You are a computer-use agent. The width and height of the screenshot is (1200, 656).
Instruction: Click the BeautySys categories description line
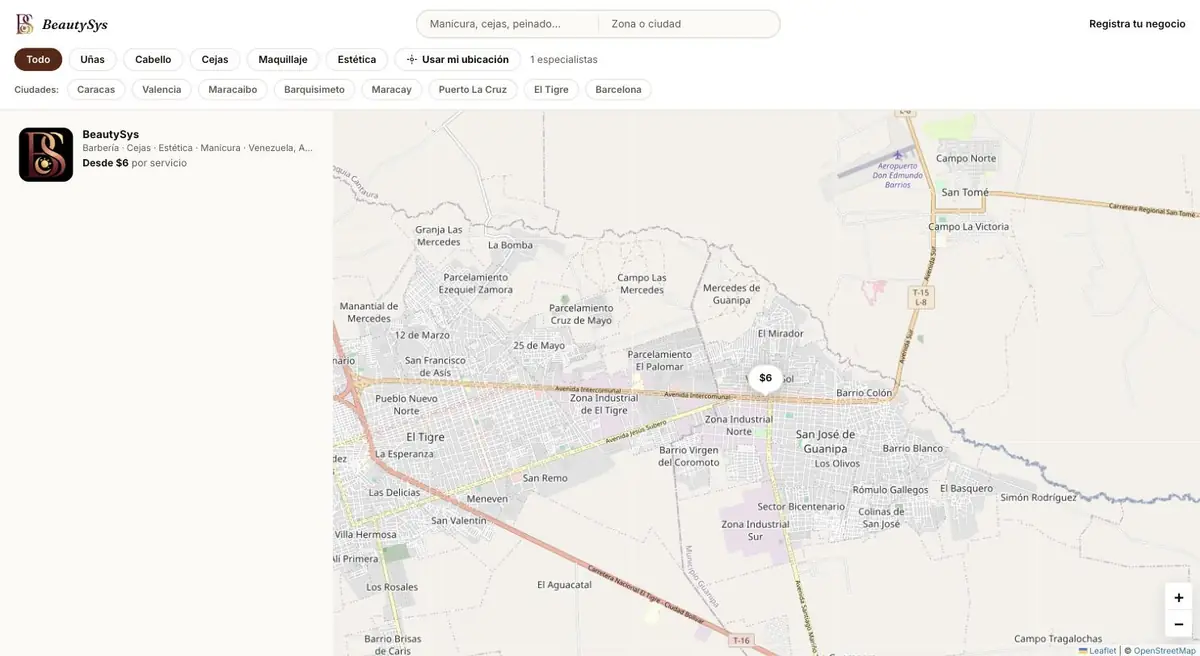pyautogui.click(x=198, y=148)
